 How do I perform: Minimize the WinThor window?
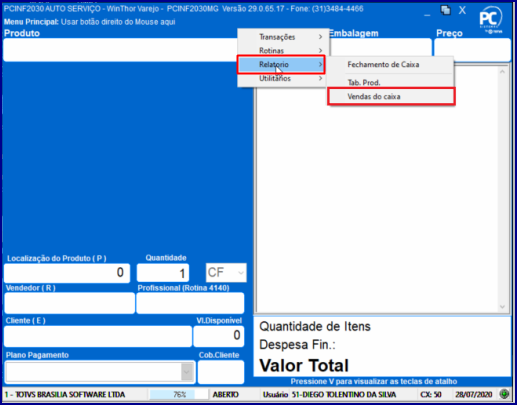[427, 15]
